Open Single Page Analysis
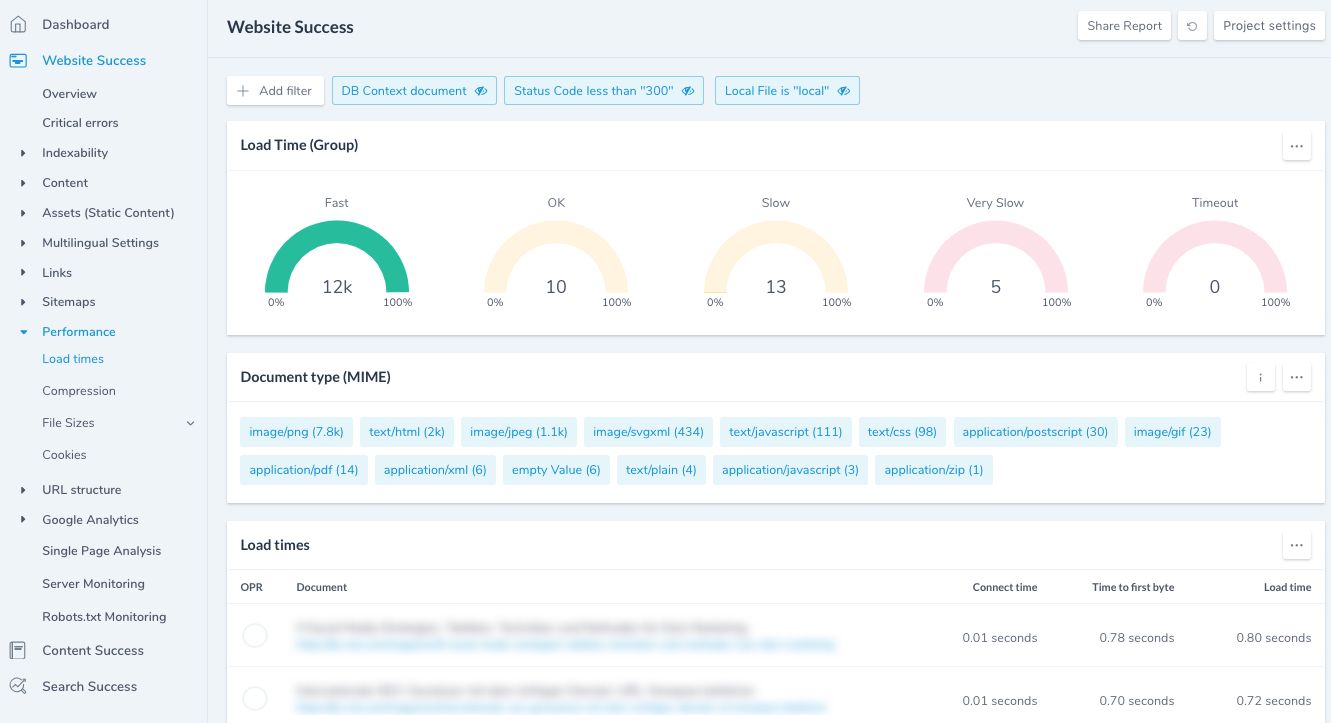The width and height of the screenshot is (1331, 723). coord(101,551)
